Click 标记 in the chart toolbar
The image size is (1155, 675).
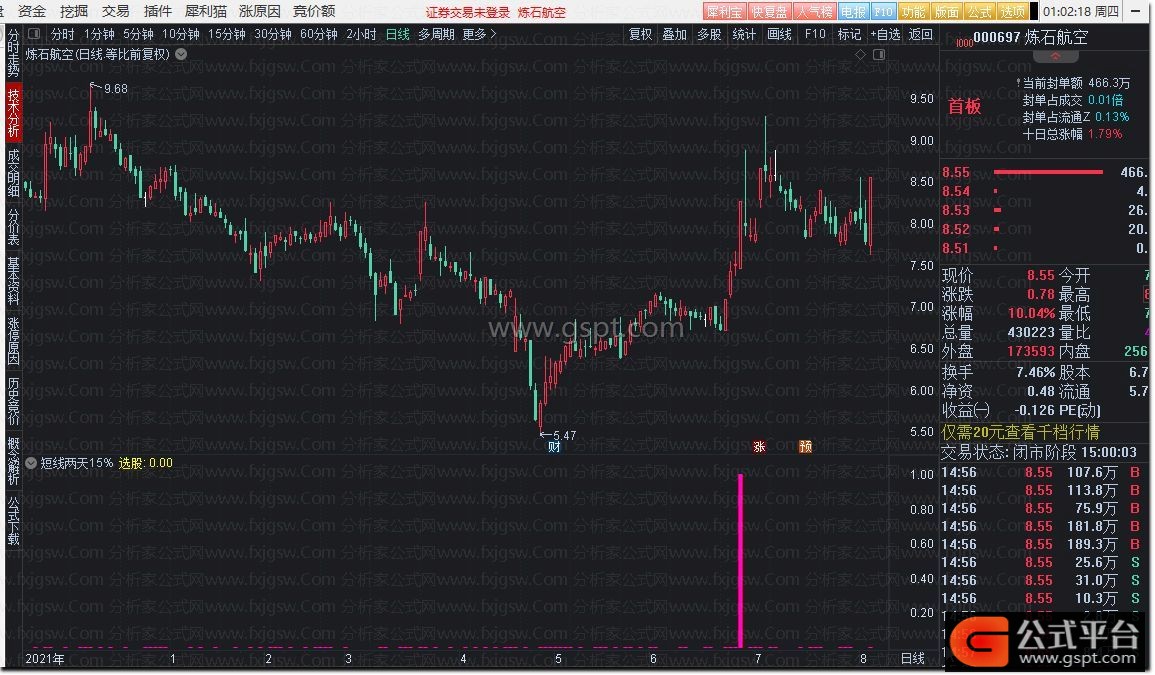pos(849,34)
